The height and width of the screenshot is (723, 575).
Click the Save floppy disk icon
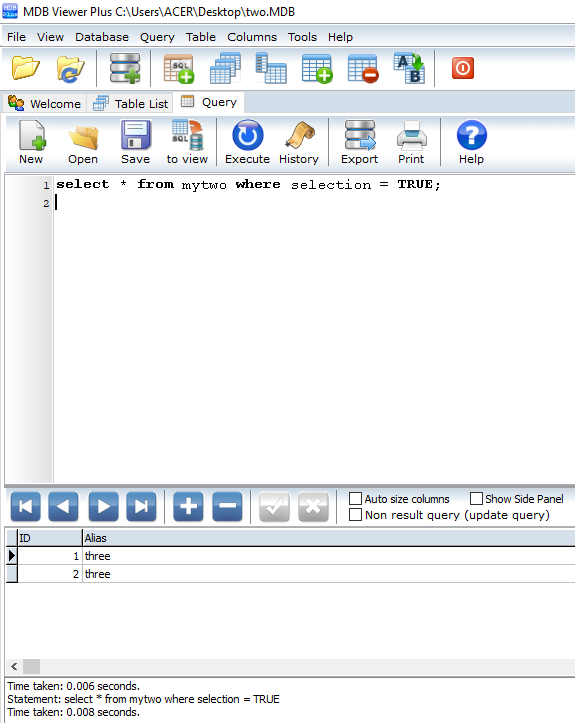[136, 135]
